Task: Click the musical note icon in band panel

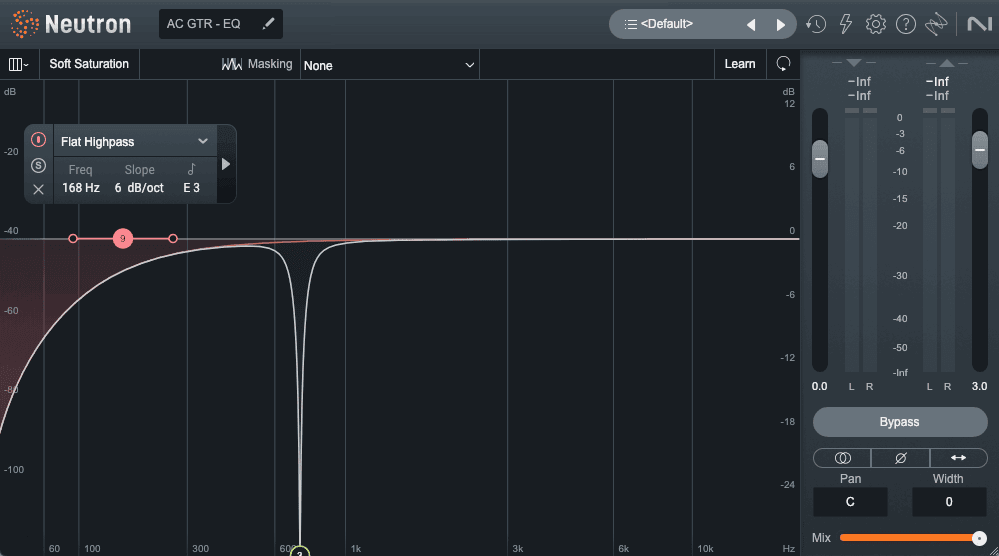Action: (x=192, y=169)
